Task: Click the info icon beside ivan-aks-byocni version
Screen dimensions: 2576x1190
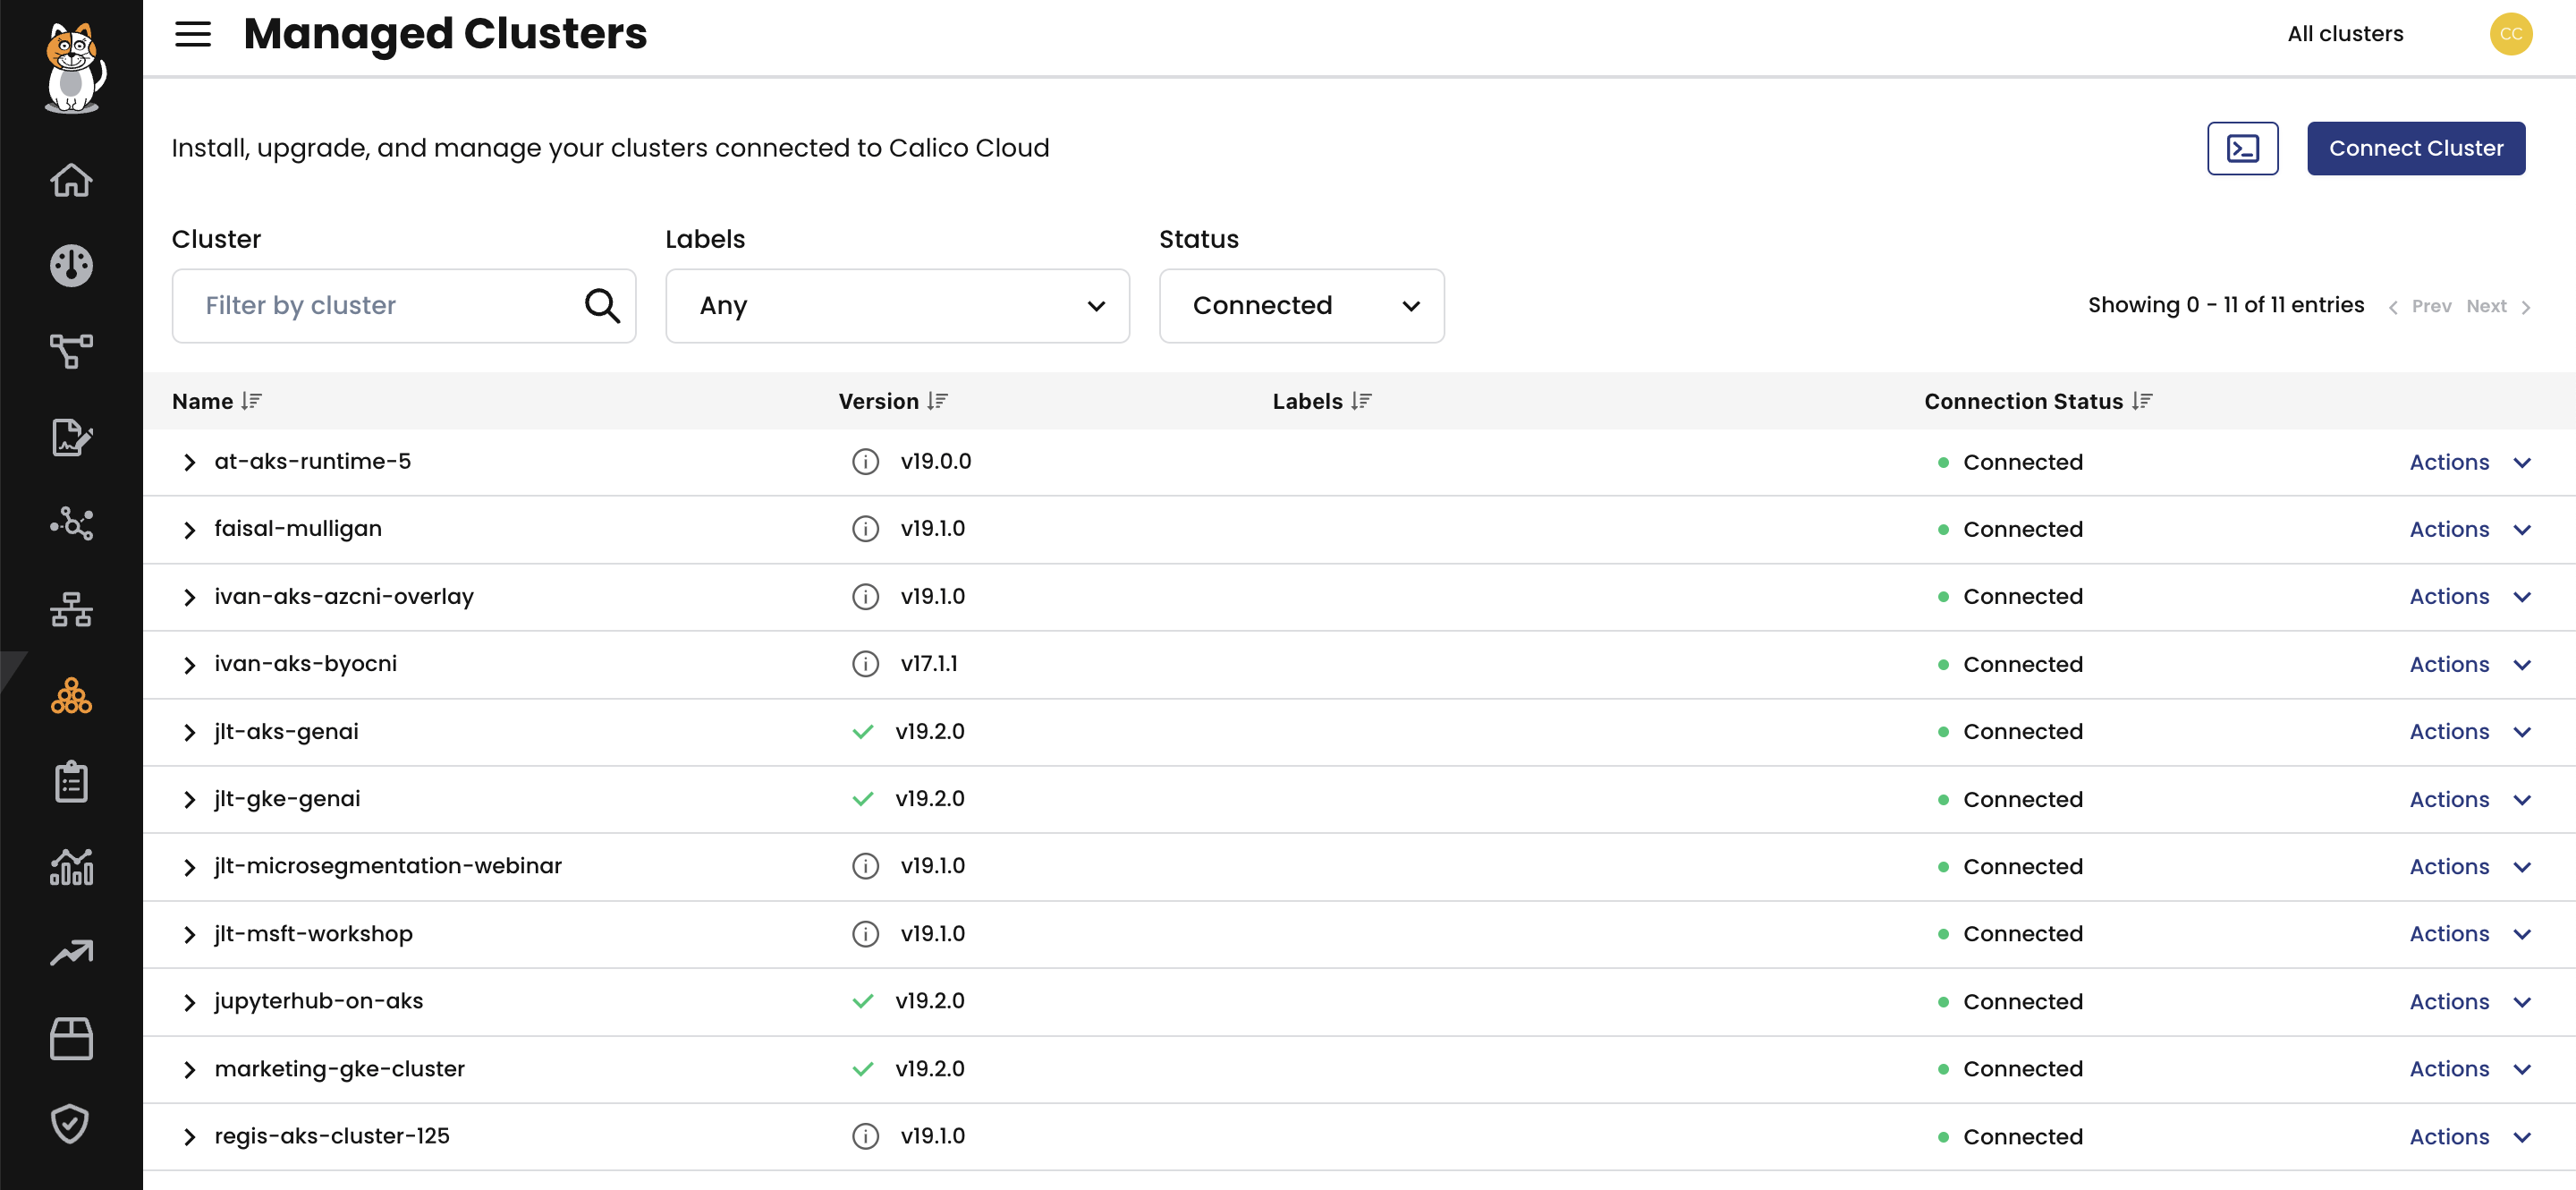Action: click(x=865, y=664)
